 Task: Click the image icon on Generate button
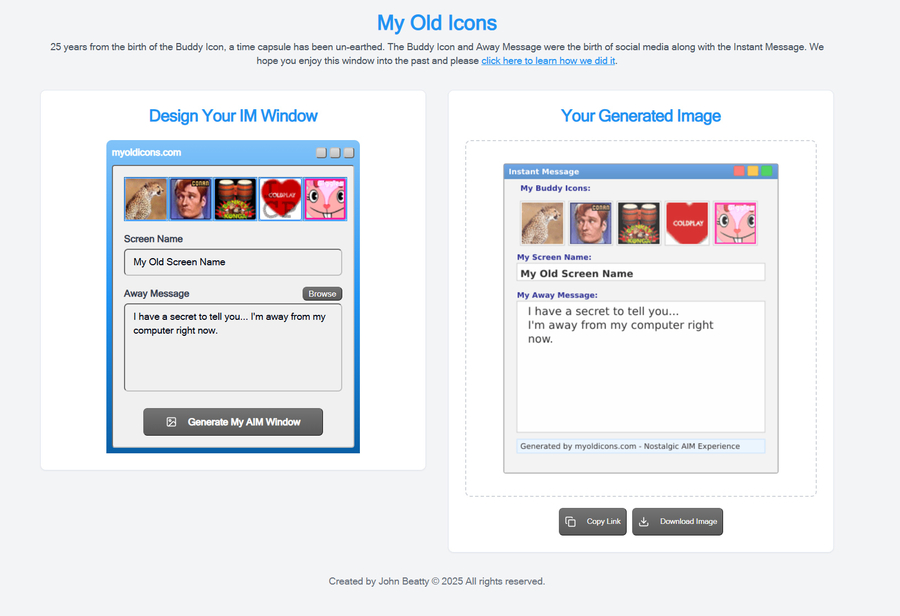coord(171,422)
